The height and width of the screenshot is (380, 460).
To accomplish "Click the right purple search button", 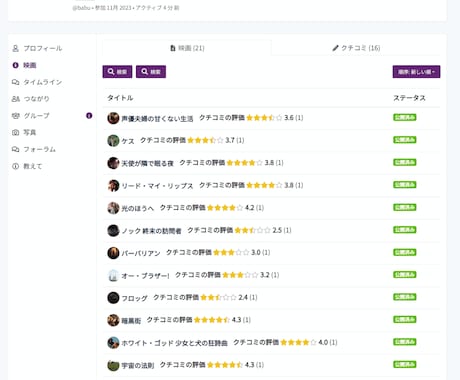I will tap(151, 72).
